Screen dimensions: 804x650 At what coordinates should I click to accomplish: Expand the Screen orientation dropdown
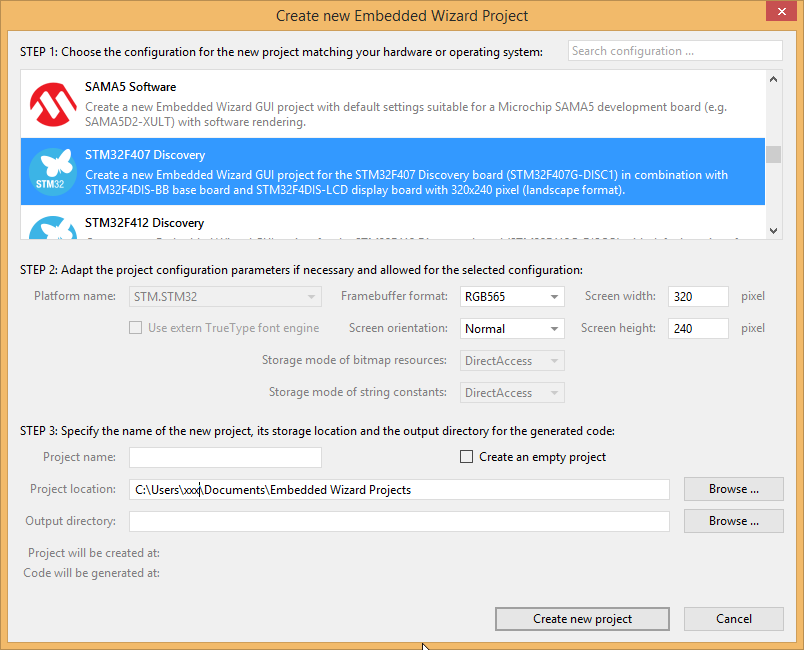click(x=512, y=329)
